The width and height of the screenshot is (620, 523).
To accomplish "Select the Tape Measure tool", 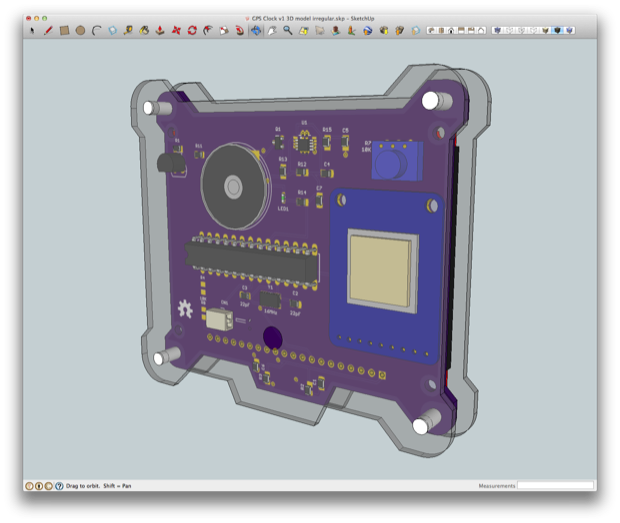I will 128,30.
